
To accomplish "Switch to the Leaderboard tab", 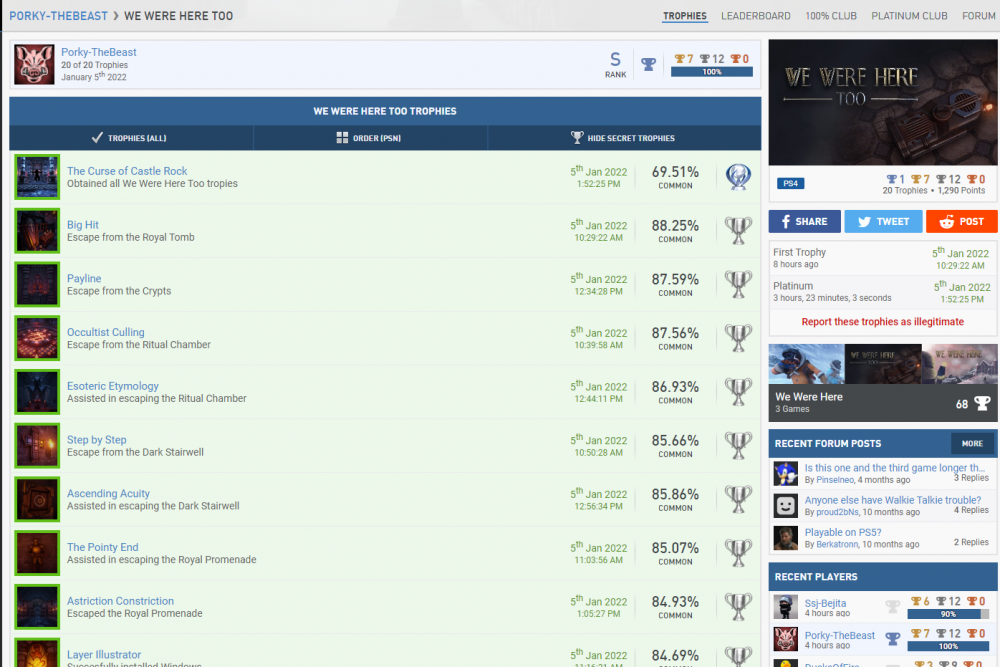I will (x=756, y=16).
